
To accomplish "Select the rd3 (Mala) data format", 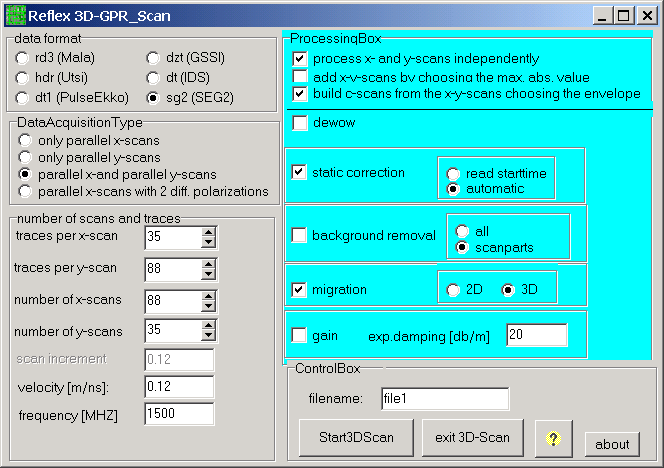I will tap(23, 58).
